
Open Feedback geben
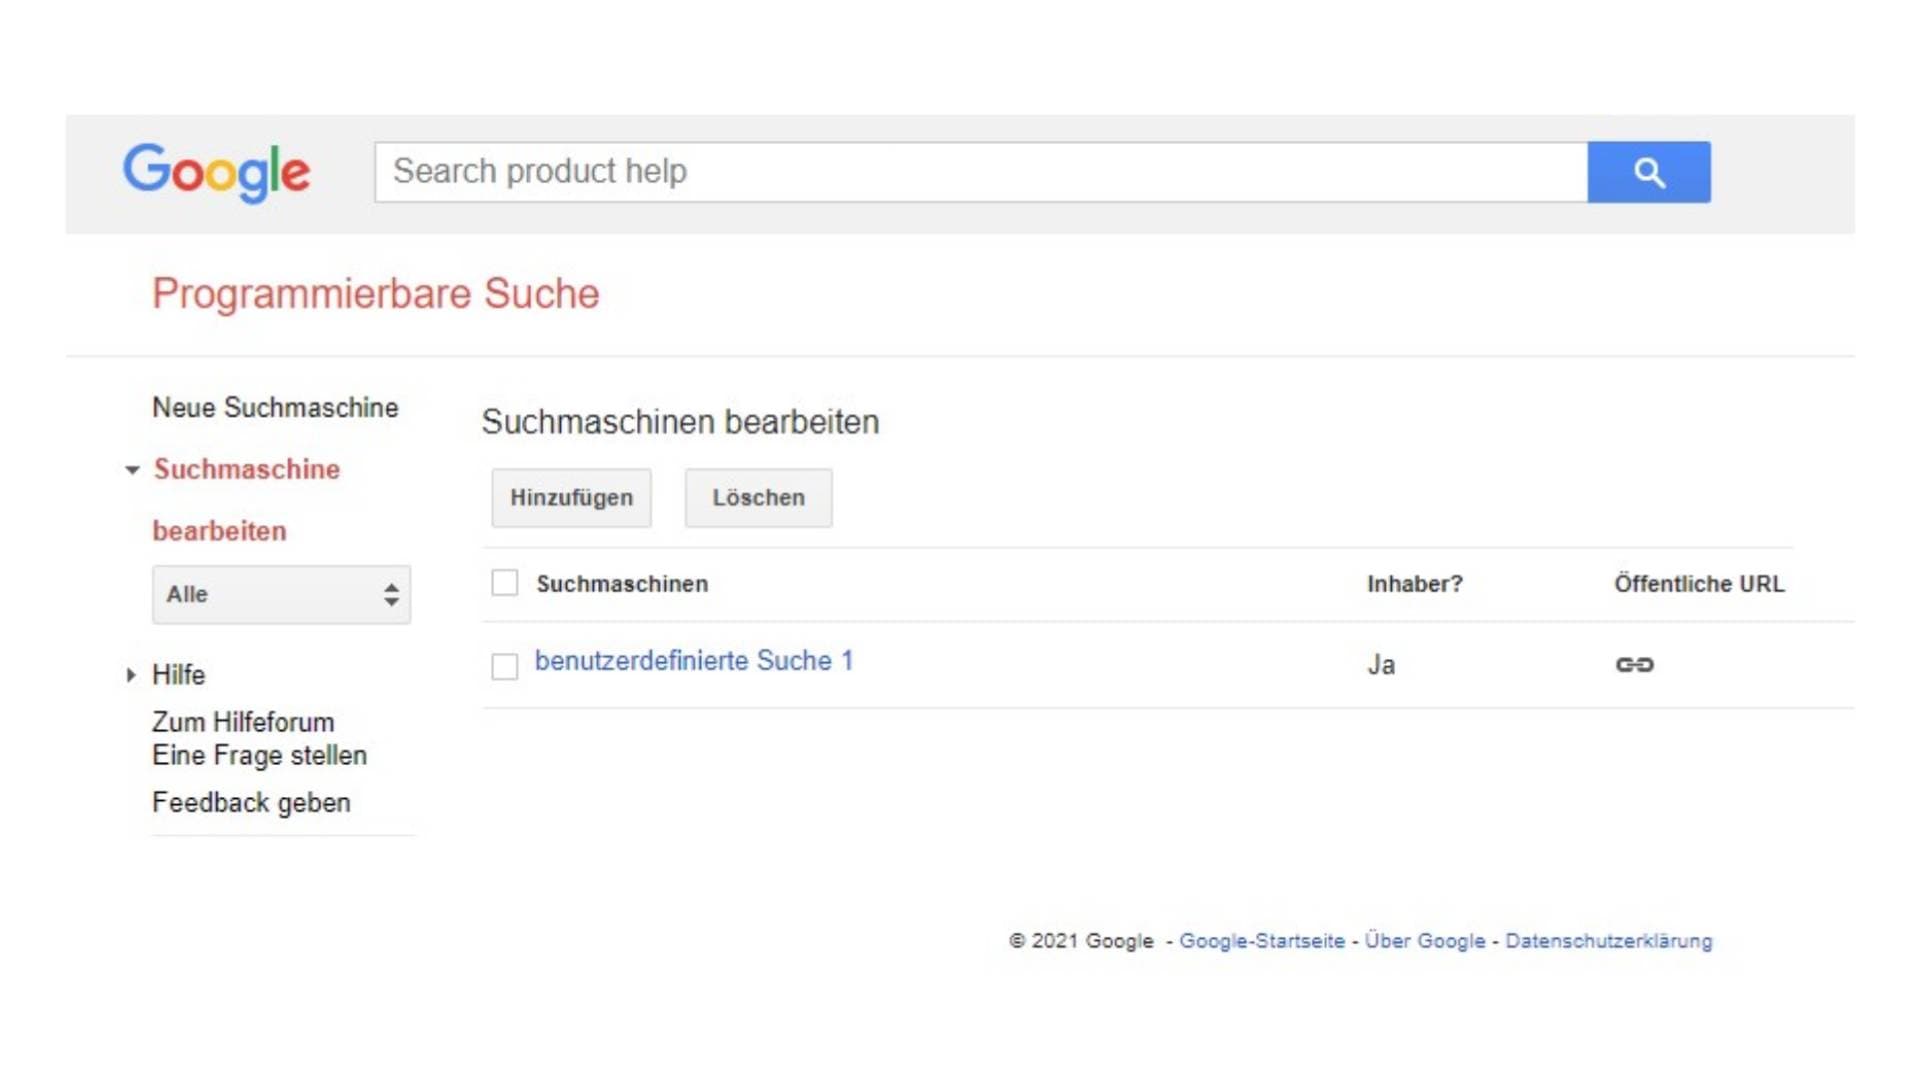click(x=251, y=803)
